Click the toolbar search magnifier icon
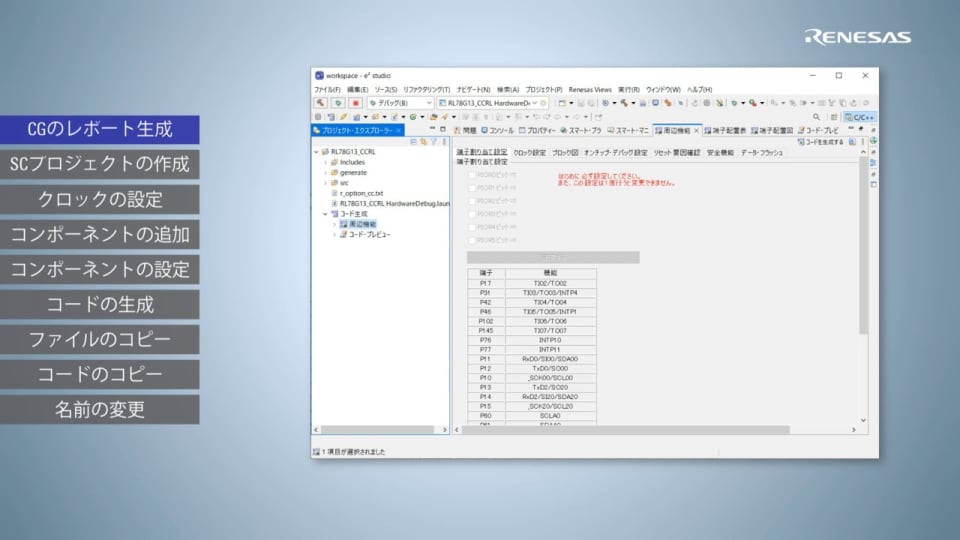Image resolution: width=960 pixels, height=540 pixels. tap(816, 117)
